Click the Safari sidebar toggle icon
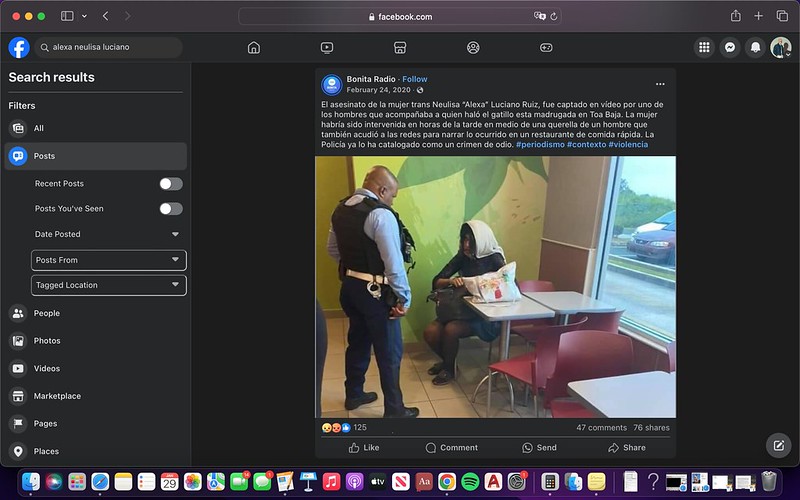This screenshot has height=500, width=800. [67, 16]
